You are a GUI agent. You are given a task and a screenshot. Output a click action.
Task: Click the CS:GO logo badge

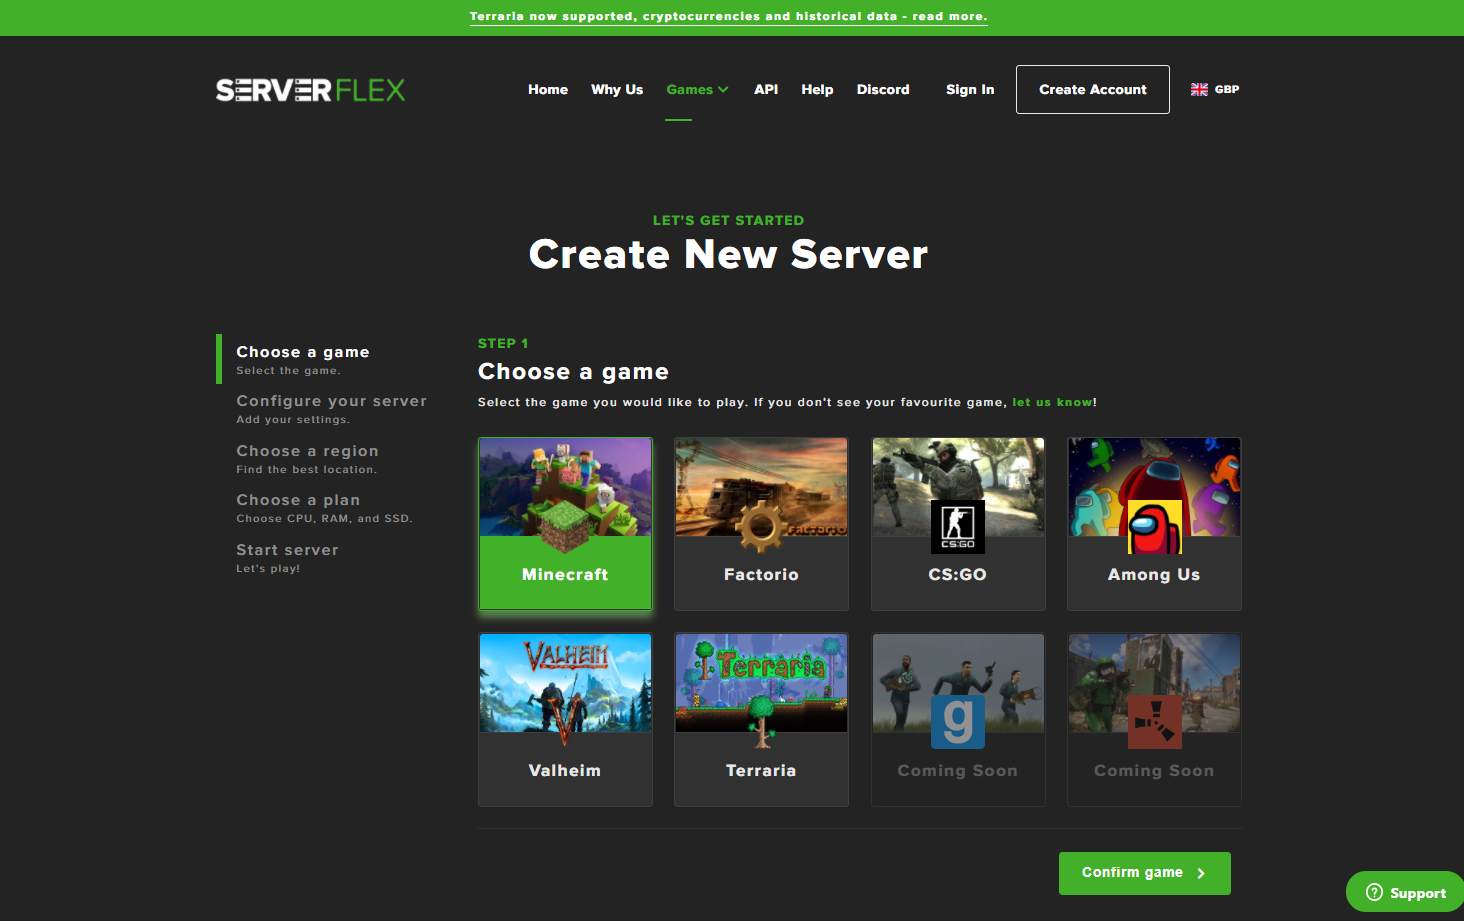958,527
